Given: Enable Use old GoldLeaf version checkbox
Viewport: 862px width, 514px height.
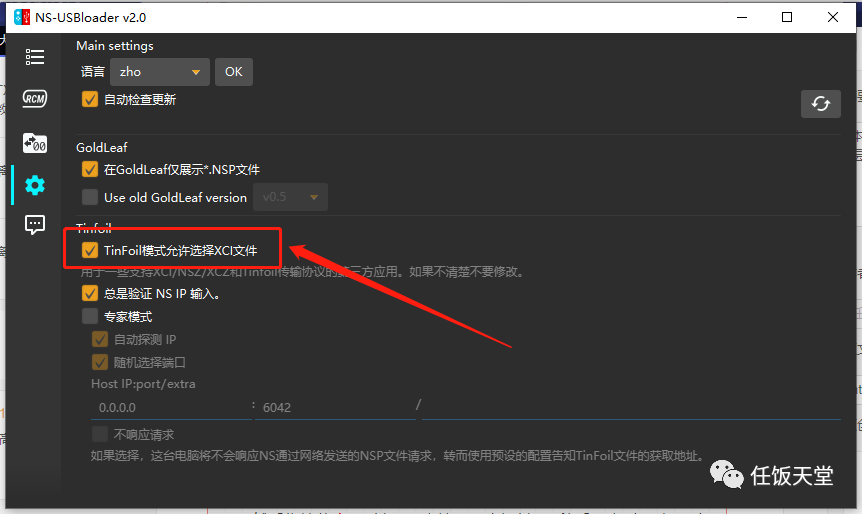Looking at the screenshot, I should click(90, 197).
